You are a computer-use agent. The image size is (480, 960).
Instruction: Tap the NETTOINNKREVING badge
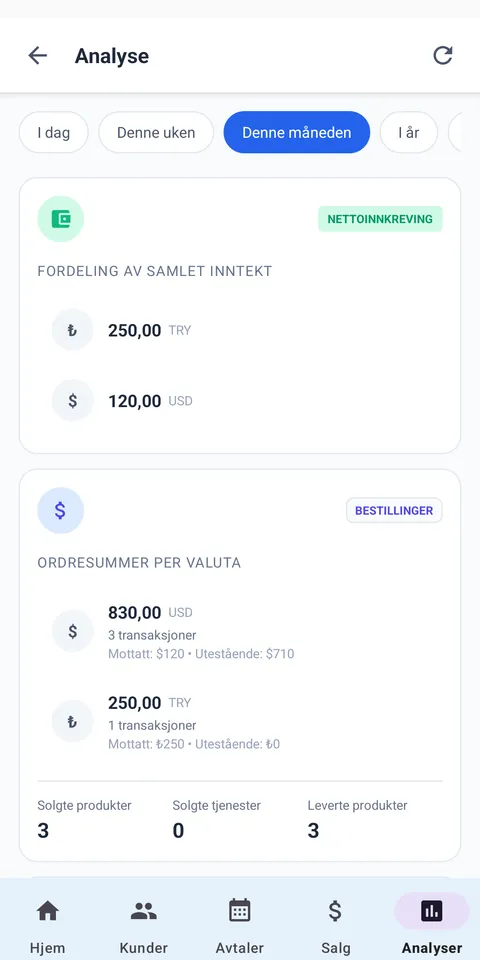point(380,219)
